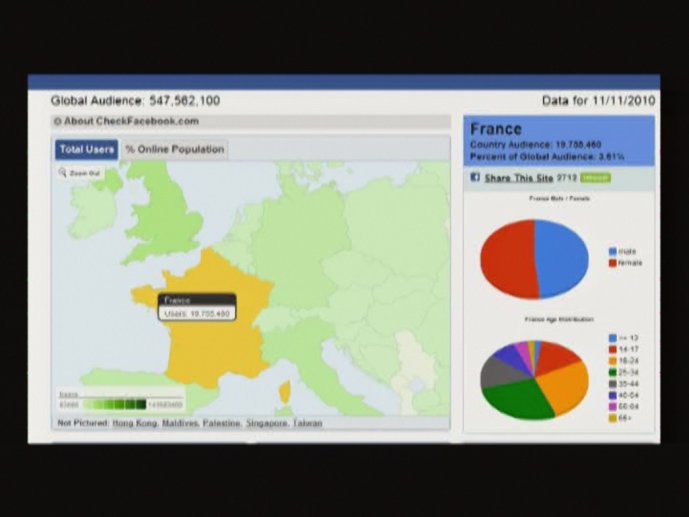This screenshot has width=689, height=517.
Task: Click the male legend swatch
Action: [x=613, y=252]
